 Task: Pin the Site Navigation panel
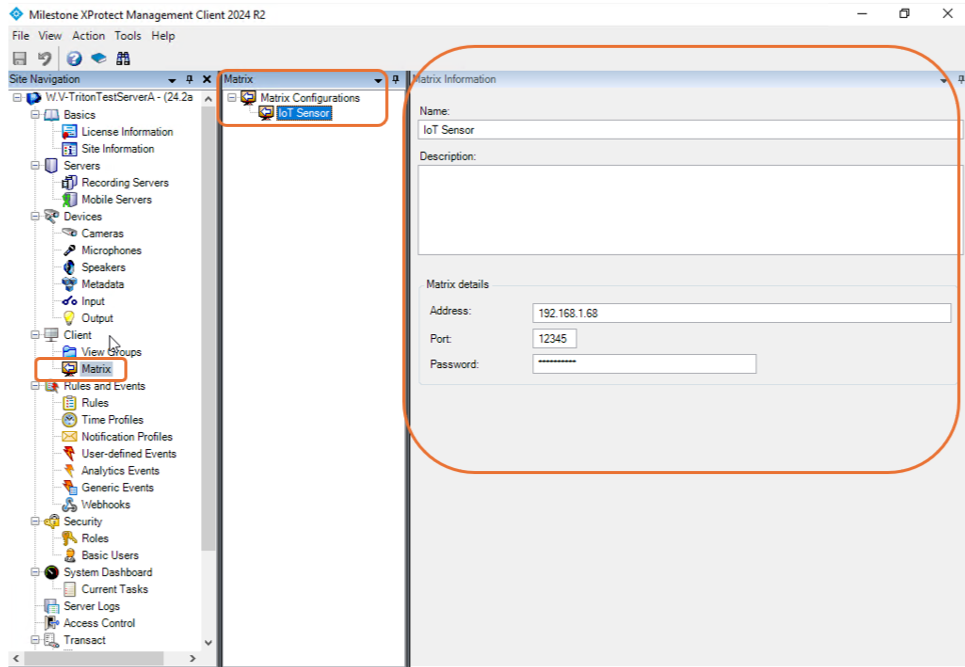coord(190,79)
